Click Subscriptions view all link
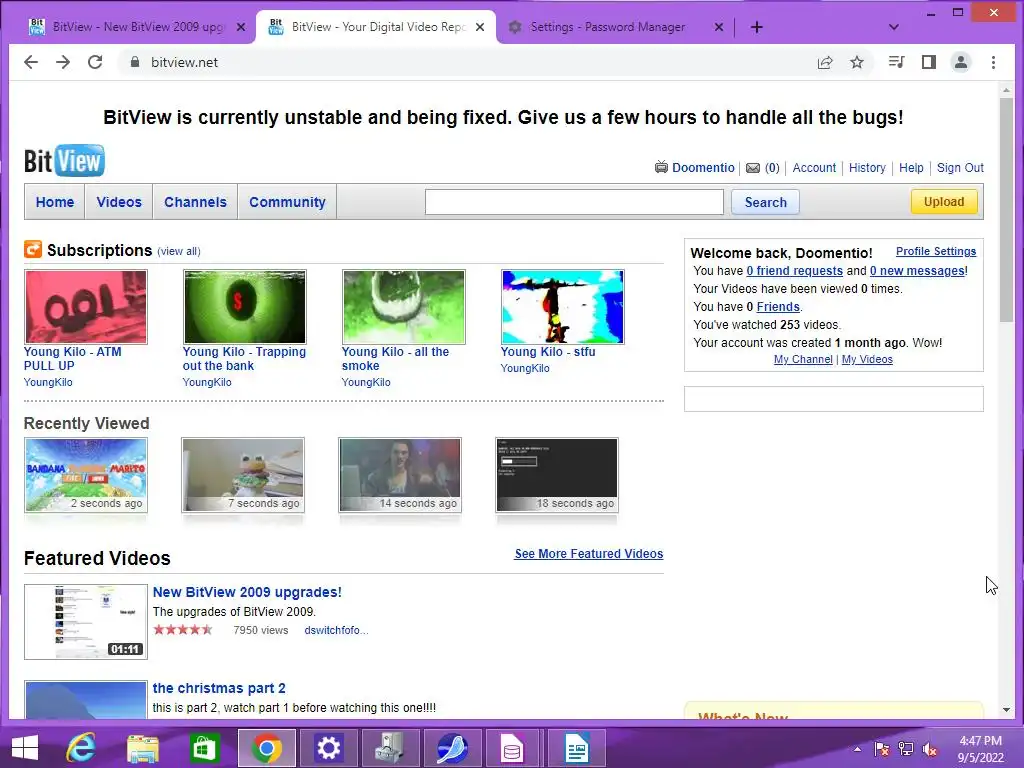The image size is (1024, 768). coord(179,251)
